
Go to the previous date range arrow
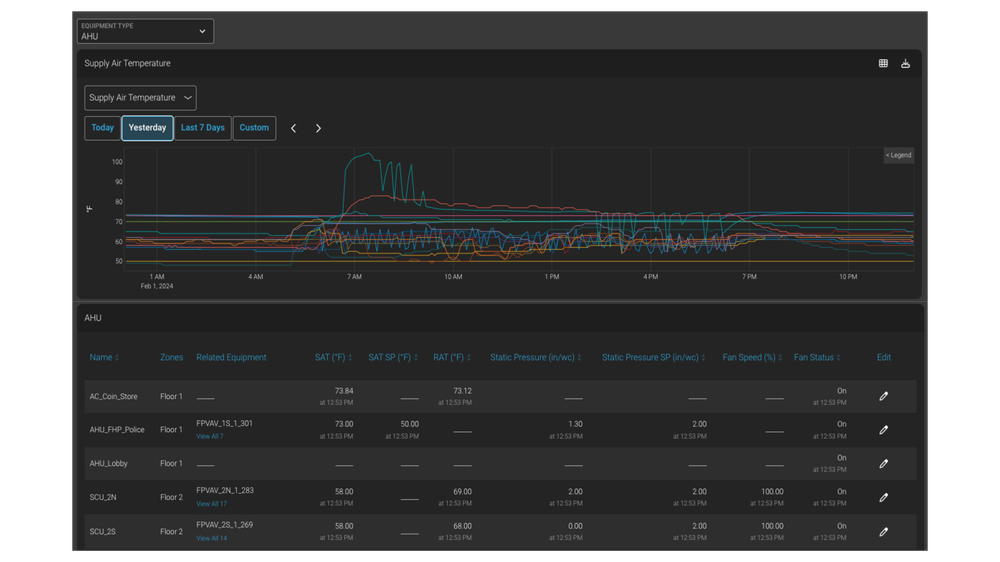tap(293, 128)
